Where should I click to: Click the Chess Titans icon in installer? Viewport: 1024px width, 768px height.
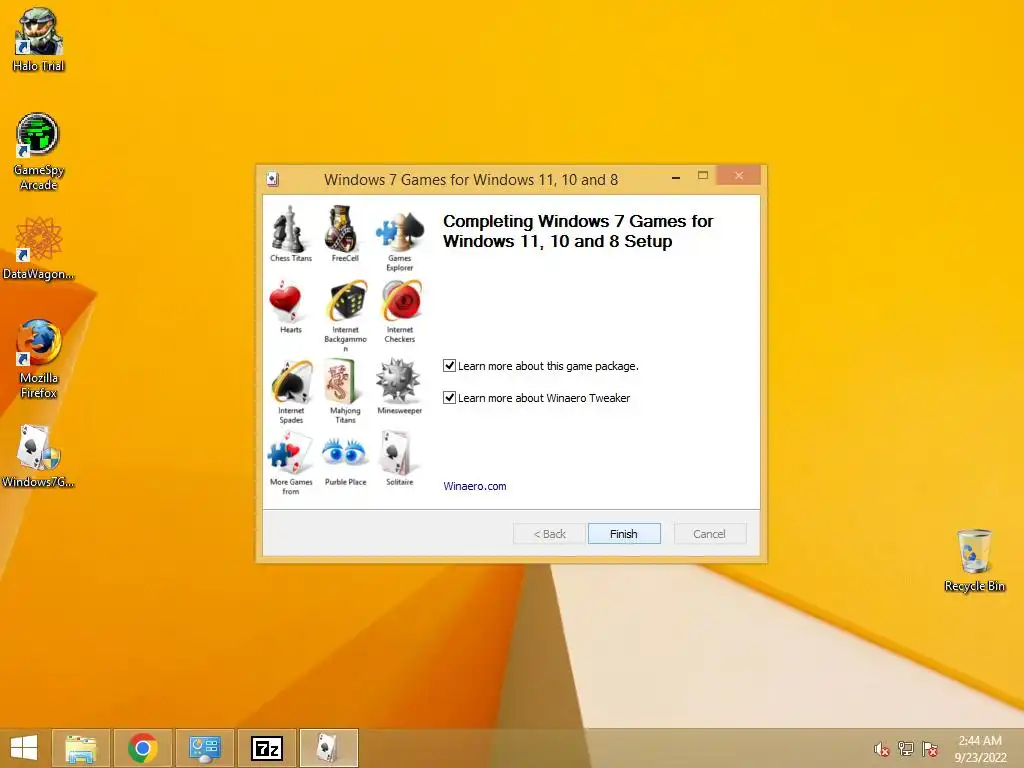[x=289, y=229]
